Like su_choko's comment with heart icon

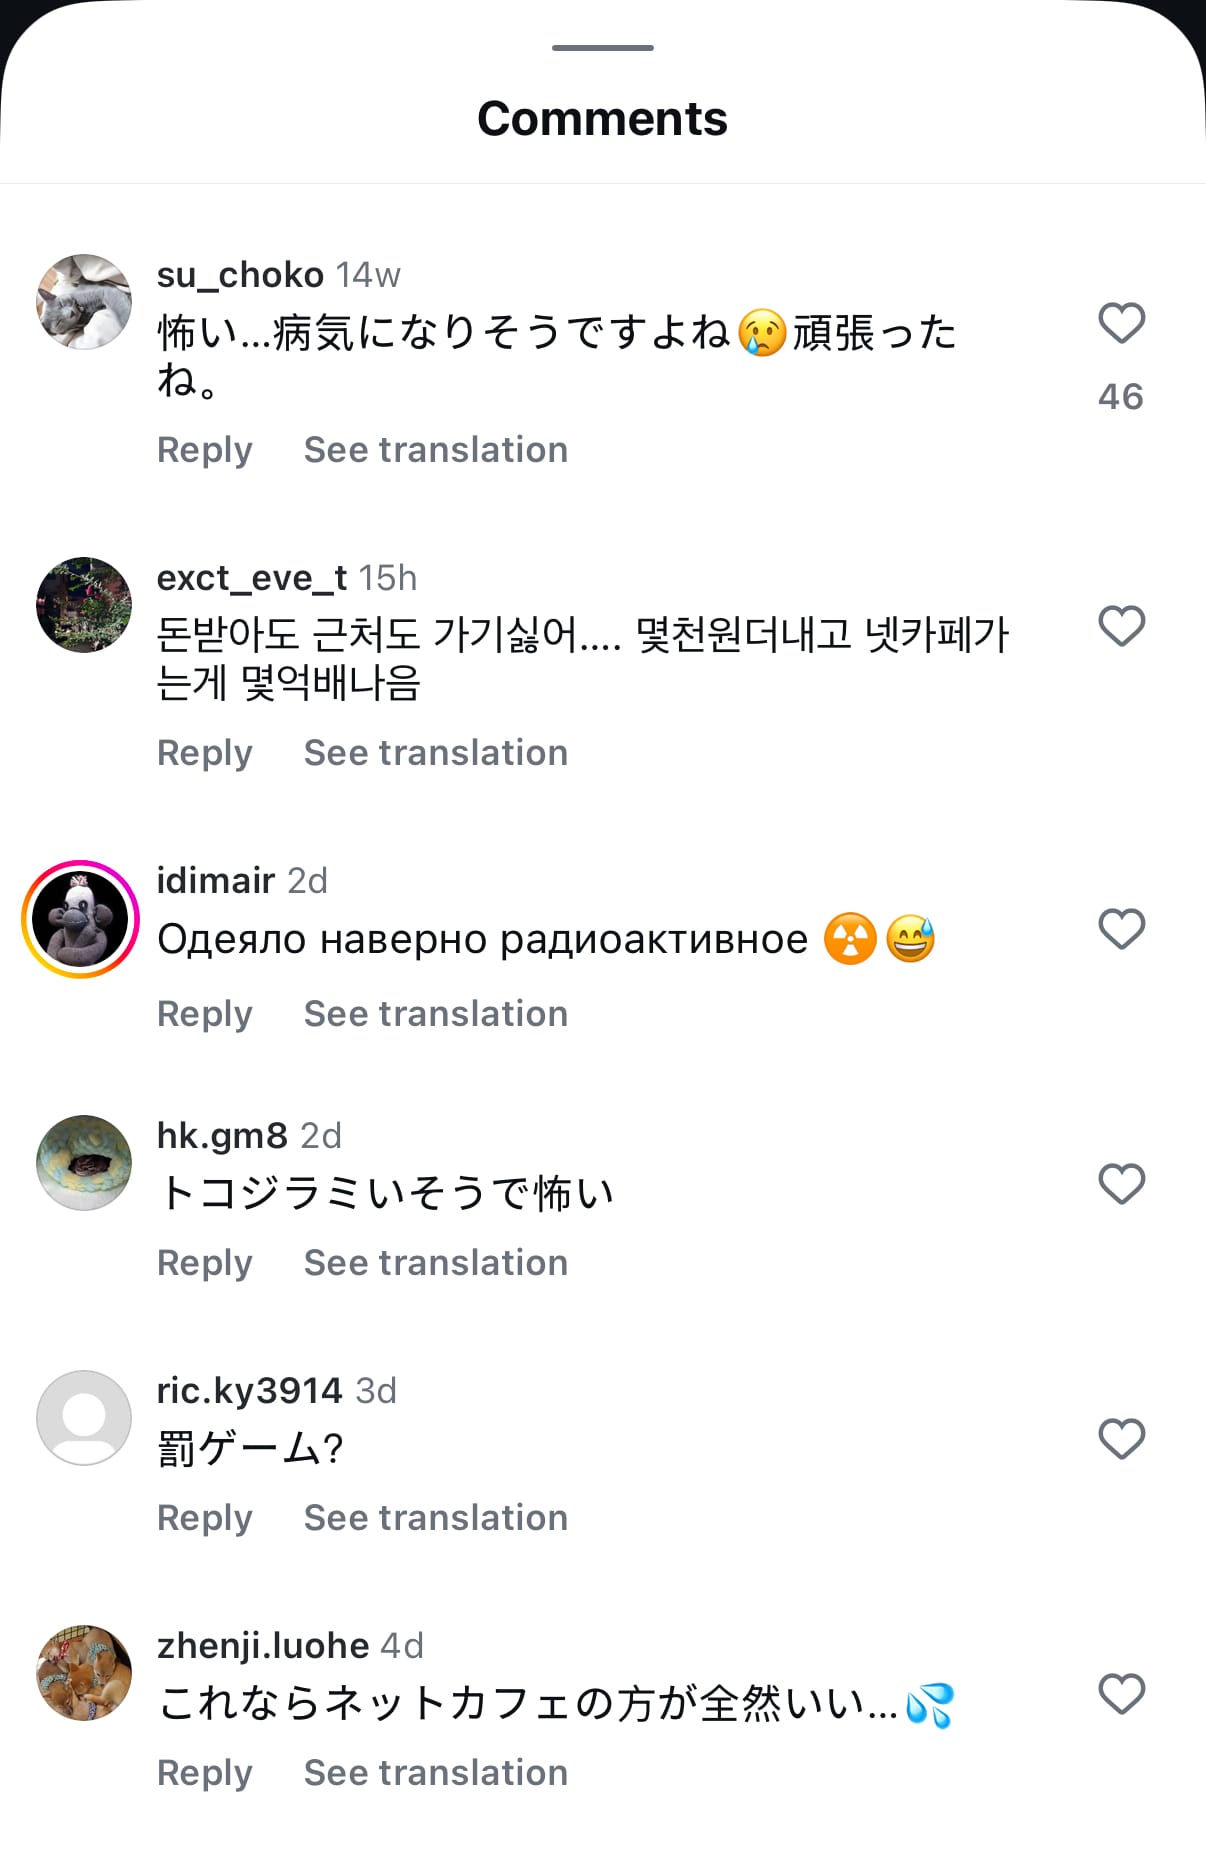pyautogui.click(x=1121, y=324)
